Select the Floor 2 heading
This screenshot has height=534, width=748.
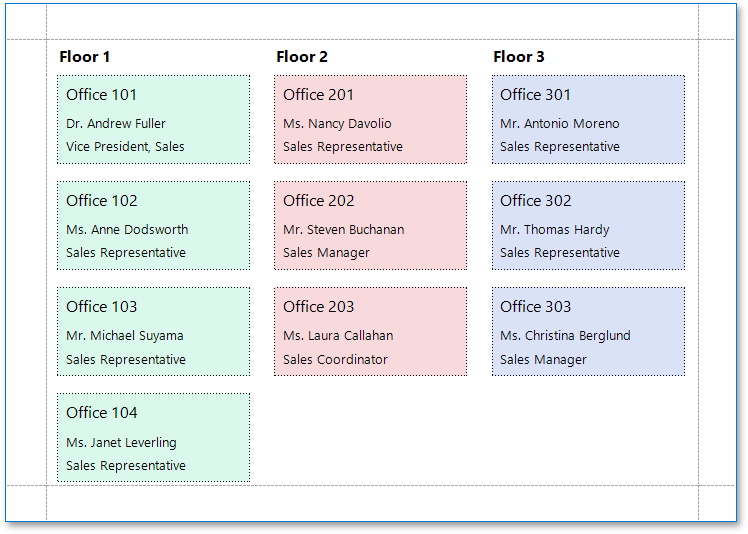click(302, 57)
